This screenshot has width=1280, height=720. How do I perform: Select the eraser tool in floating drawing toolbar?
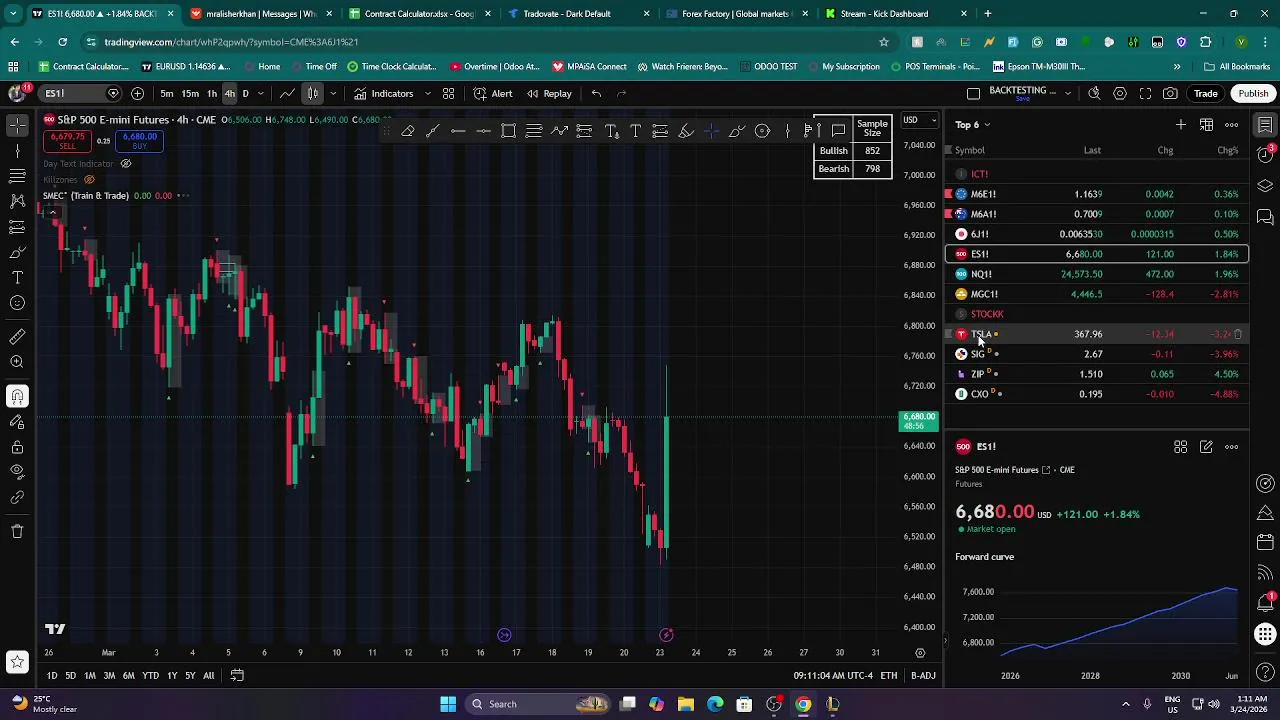(408, 131)
